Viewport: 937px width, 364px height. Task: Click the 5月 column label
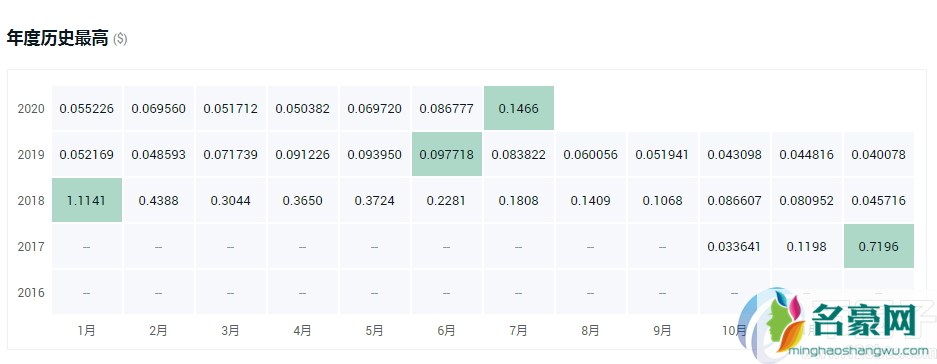[x=375, y=330]
